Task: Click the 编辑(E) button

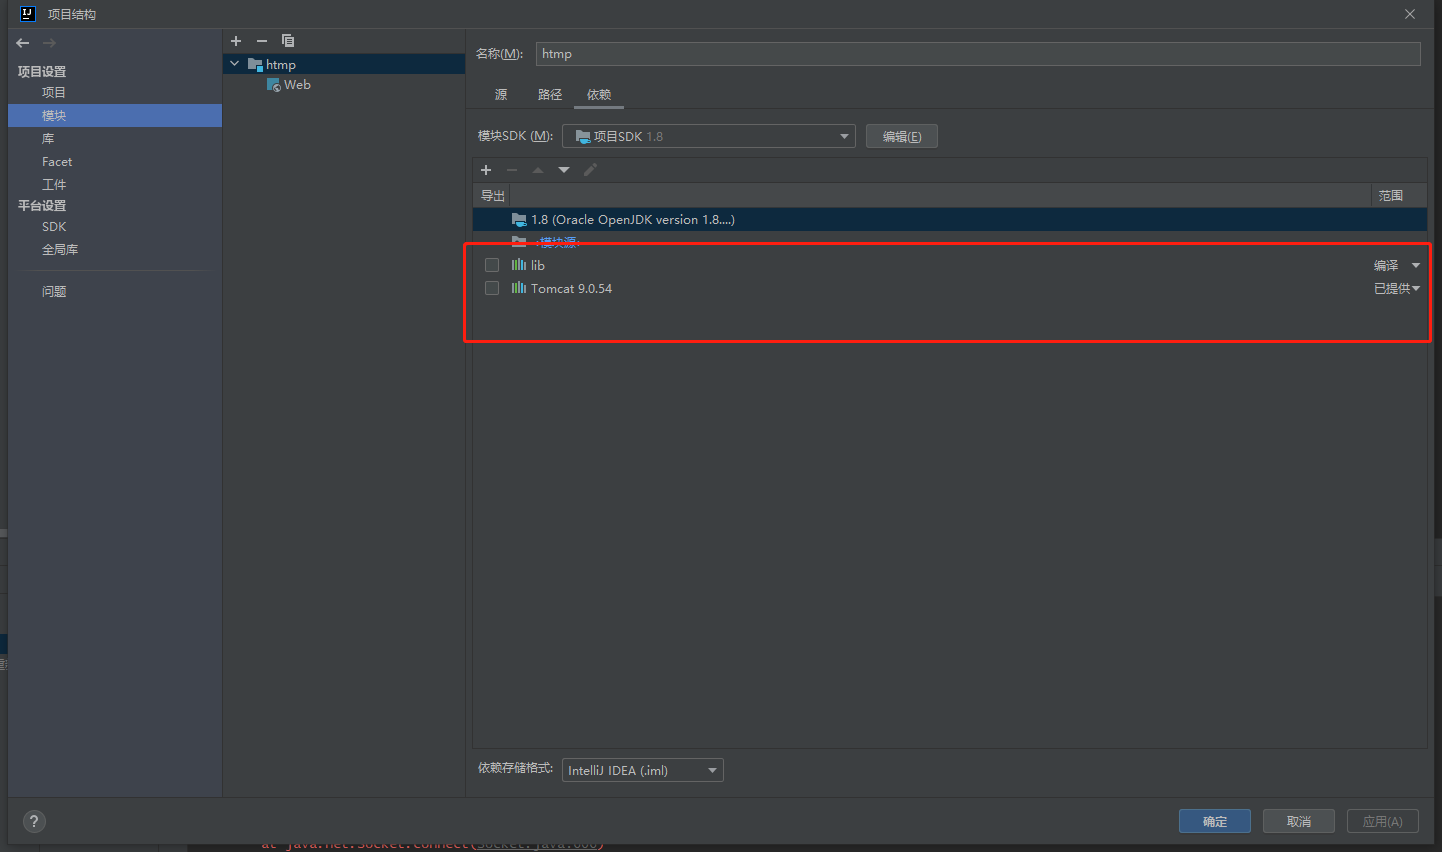Action: tap(902, 136)
